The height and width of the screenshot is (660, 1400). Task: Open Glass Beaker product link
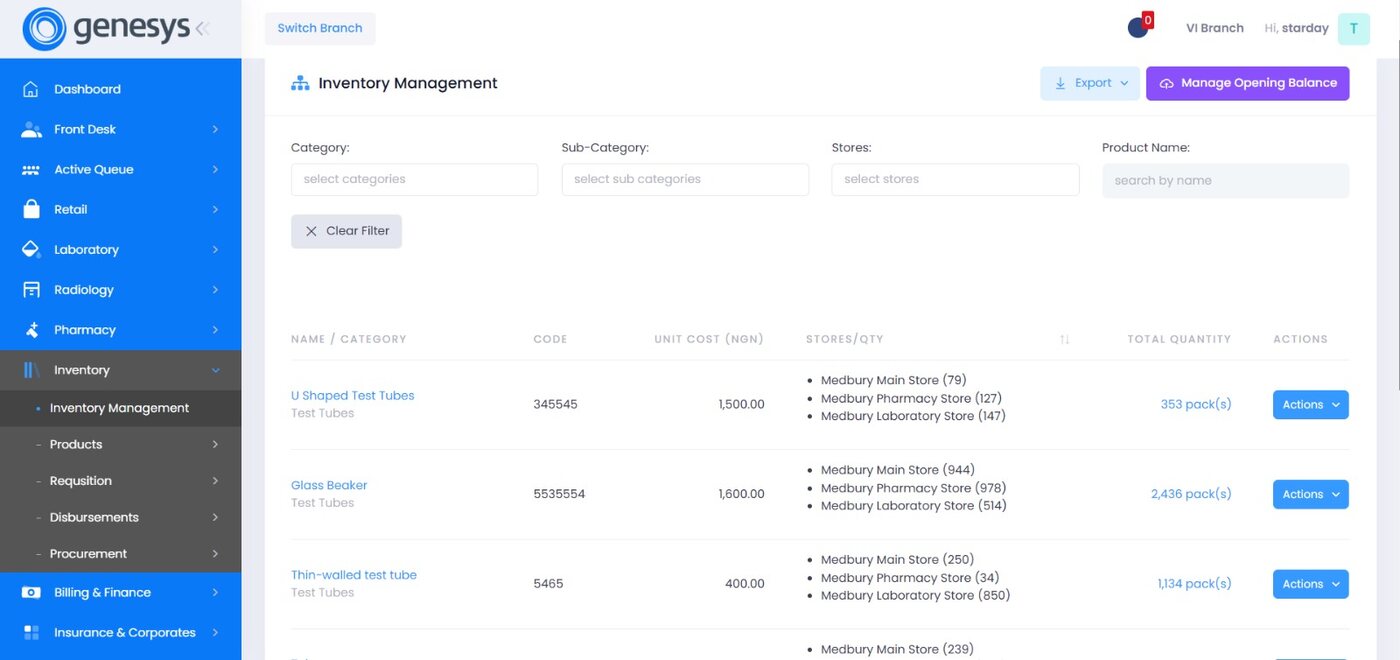pyautogui.click(x=329, y=485)
